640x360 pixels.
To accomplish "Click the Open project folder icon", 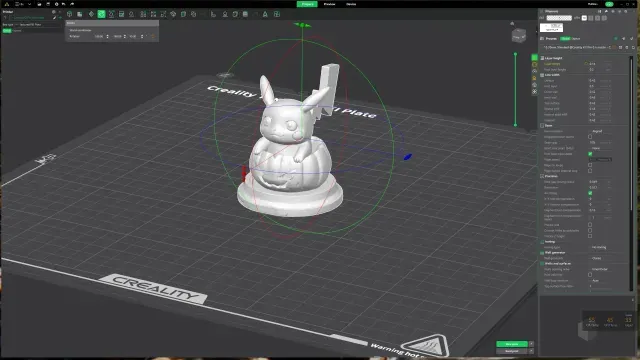I will 39,4.
